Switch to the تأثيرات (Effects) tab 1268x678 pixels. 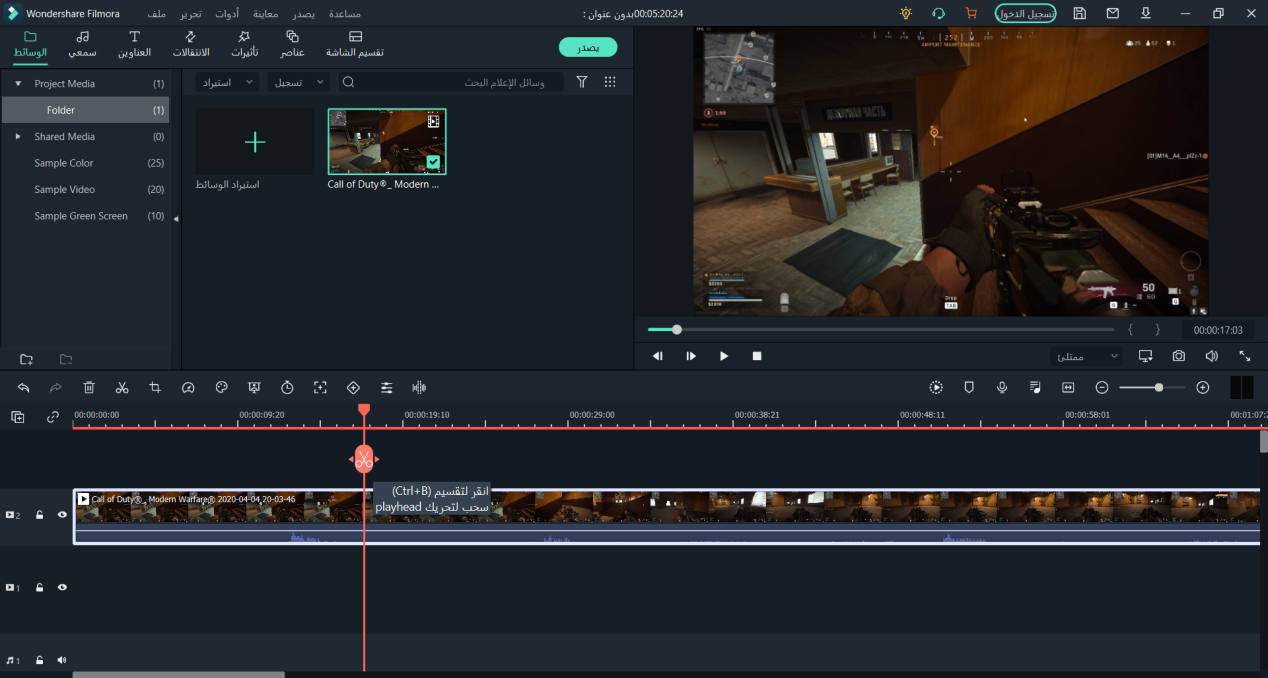coord(245,44)
